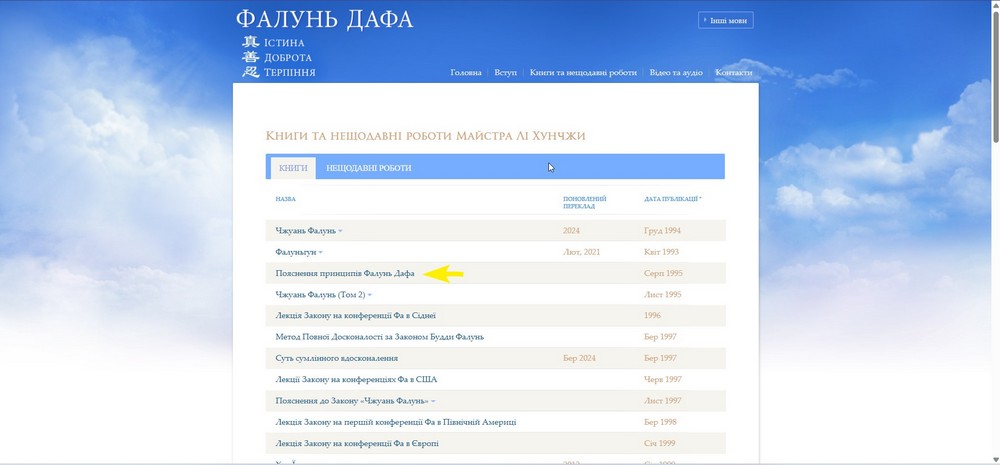This screenshot has height=465, width=1000.
Task: Select the КНИГИ tab
Action: pos(293,168)
